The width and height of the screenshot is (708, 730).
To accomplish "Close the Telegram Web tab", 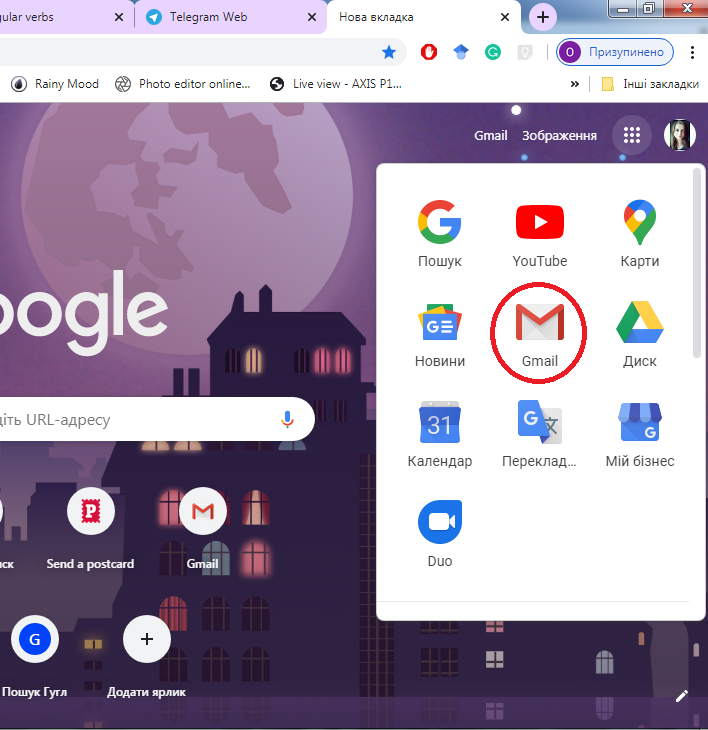I will 312,17.
